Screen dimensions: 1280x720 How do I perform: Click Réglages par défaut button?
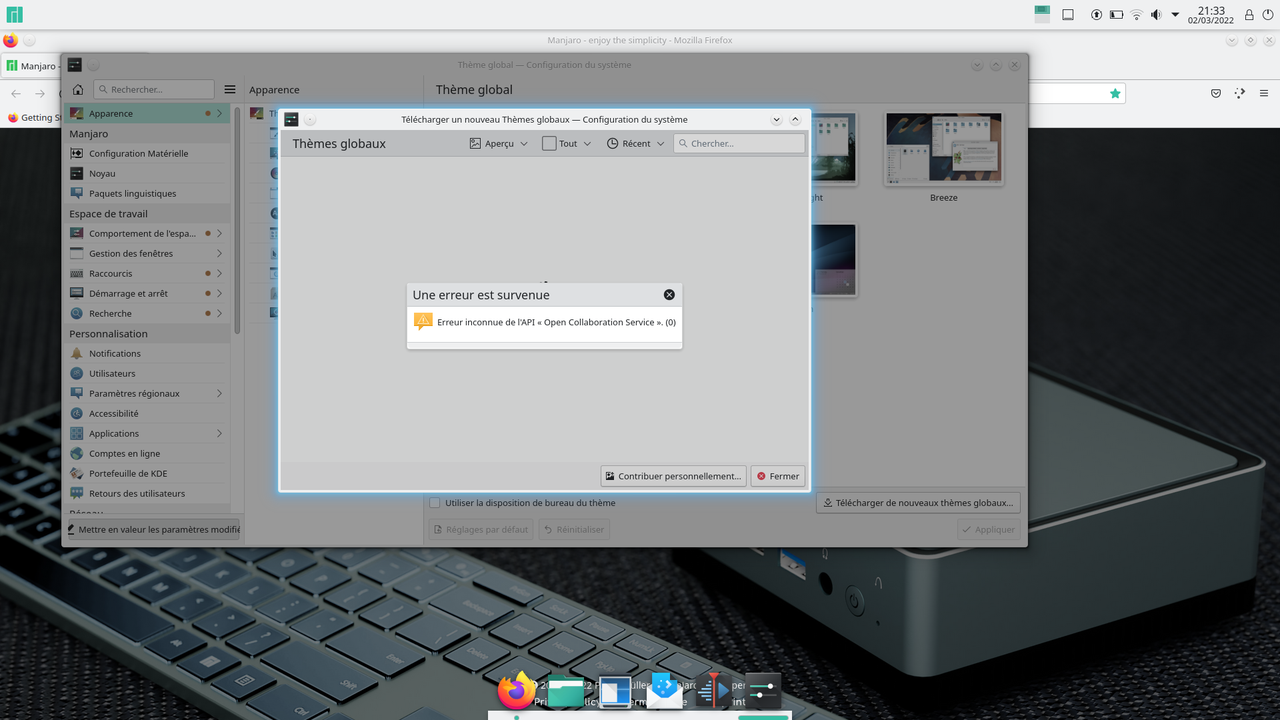point(480,529)
